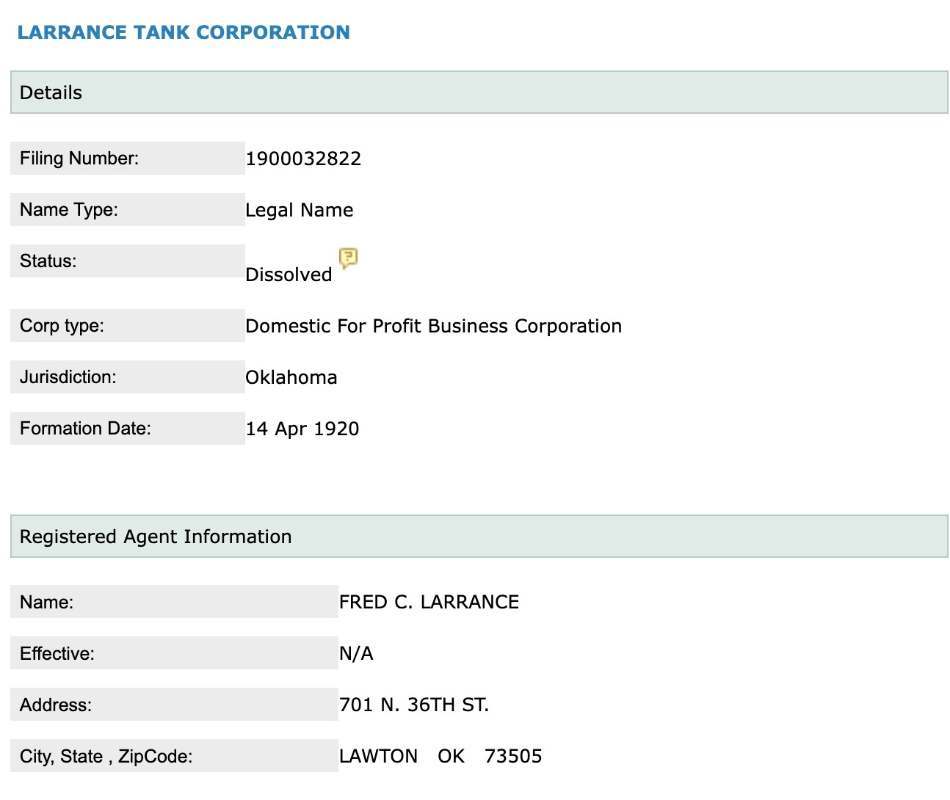This screenshot has height=800, width=950.
Task: Click the Formation Date label
Action: click(85, 429)
